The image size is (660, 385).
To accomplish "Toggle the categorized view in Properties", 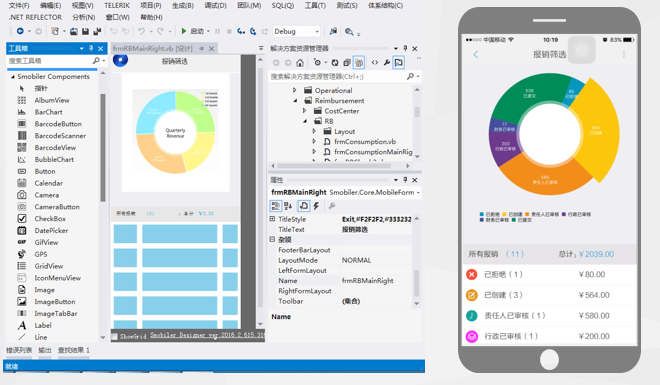I will pos(276,206).
